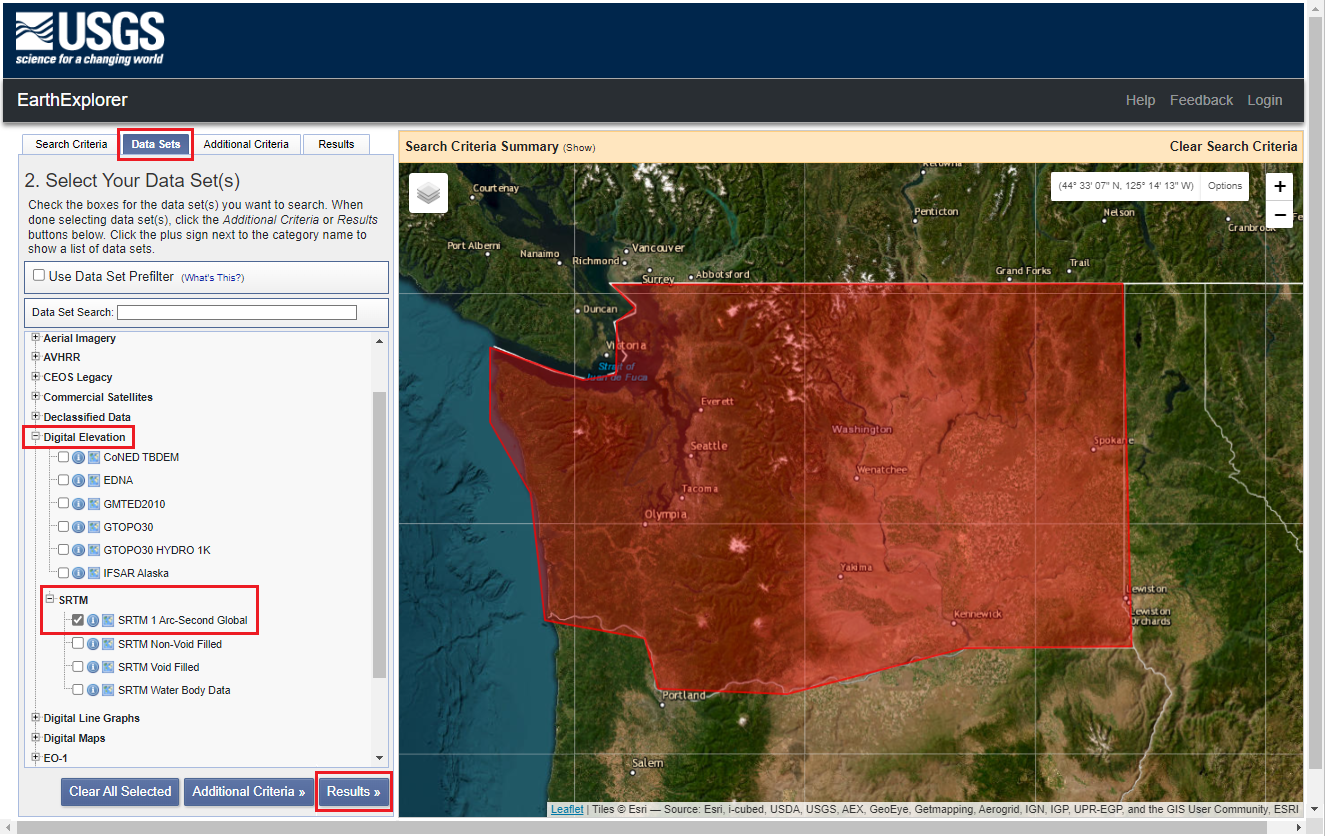Screen dimensions: 1325x836
Task: Show coverage icon for SRTM 1 Arc-Second Global
Action: (x=108, y=620)
